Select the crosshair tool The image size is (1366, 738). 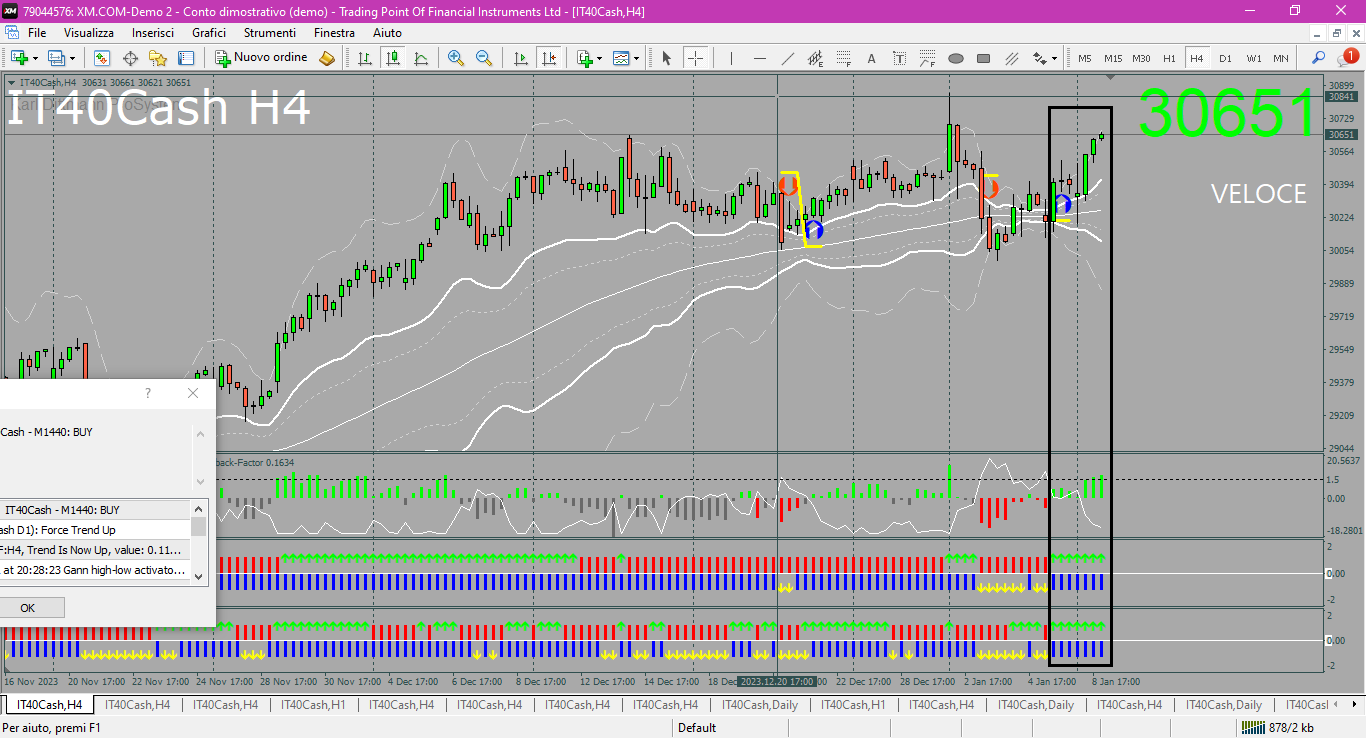pos(695,58)
